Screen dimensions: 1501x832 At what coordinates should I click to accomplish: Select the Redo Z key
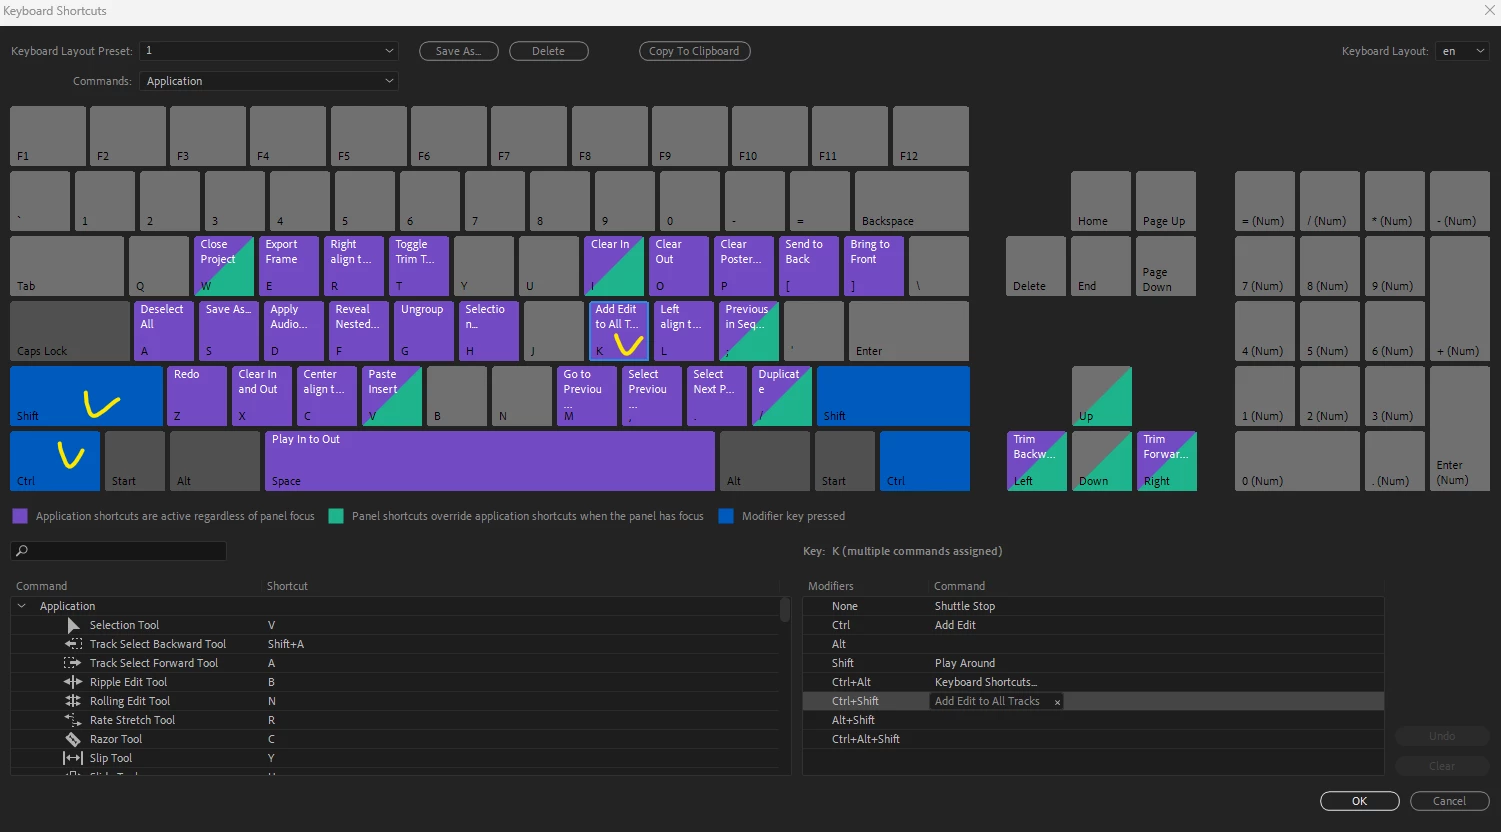tap(197, 396)
